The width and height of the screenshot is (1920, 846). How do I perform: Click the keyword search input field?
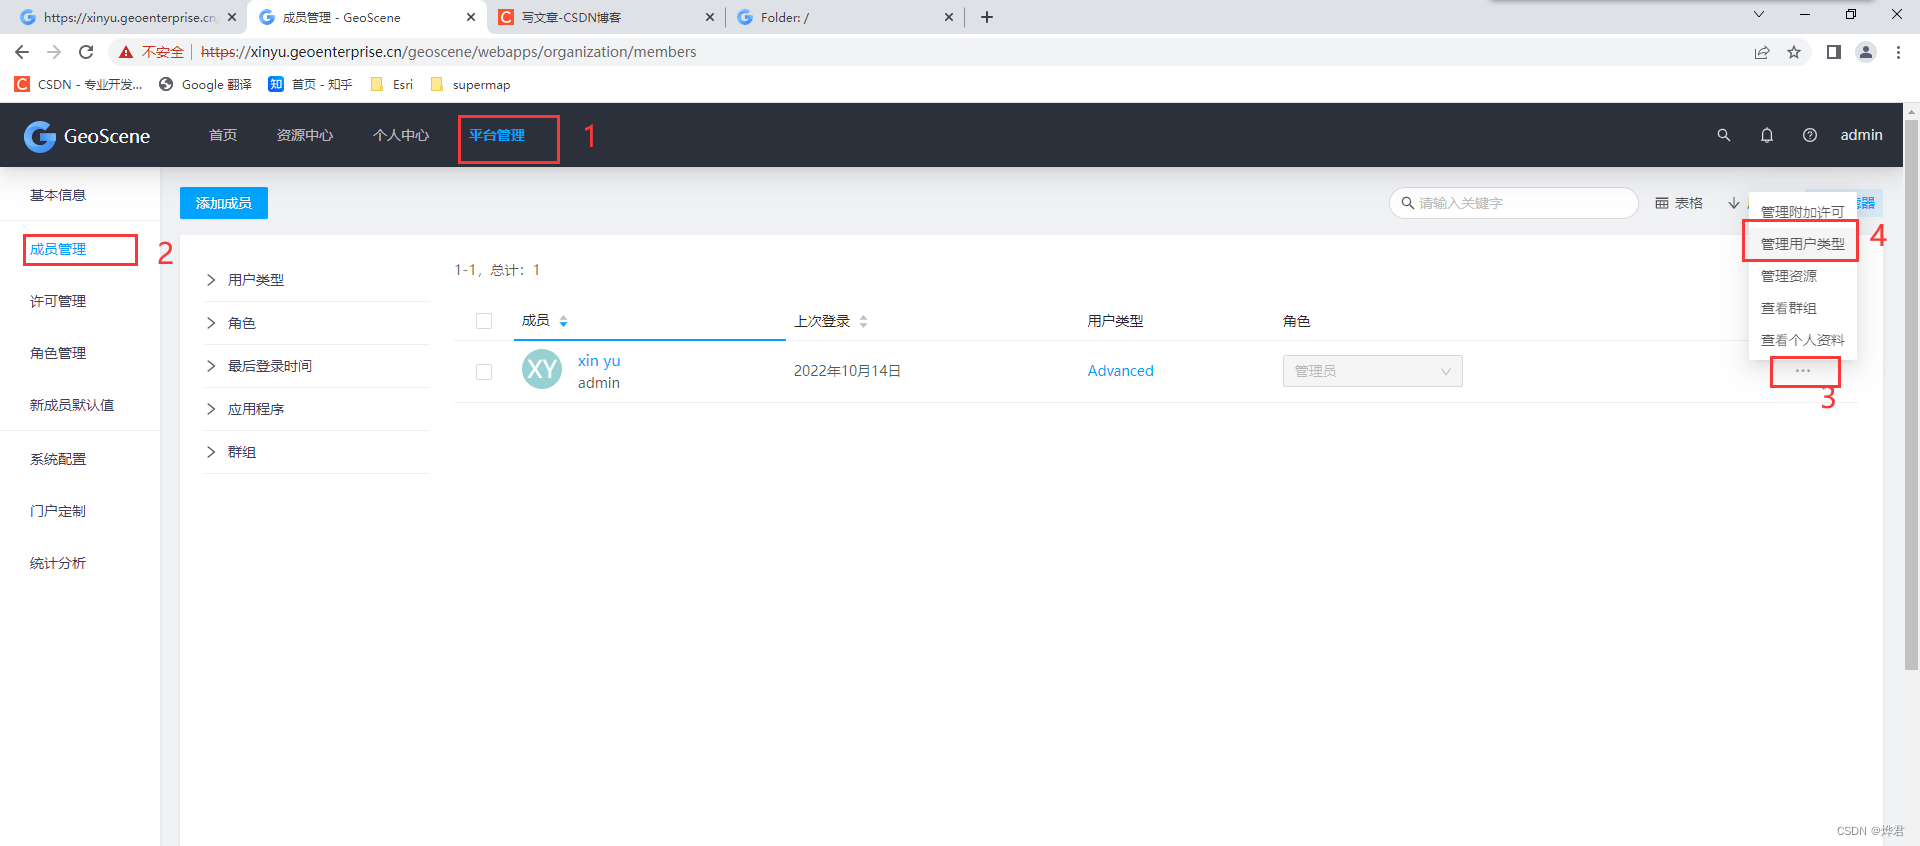(1513, 203)
